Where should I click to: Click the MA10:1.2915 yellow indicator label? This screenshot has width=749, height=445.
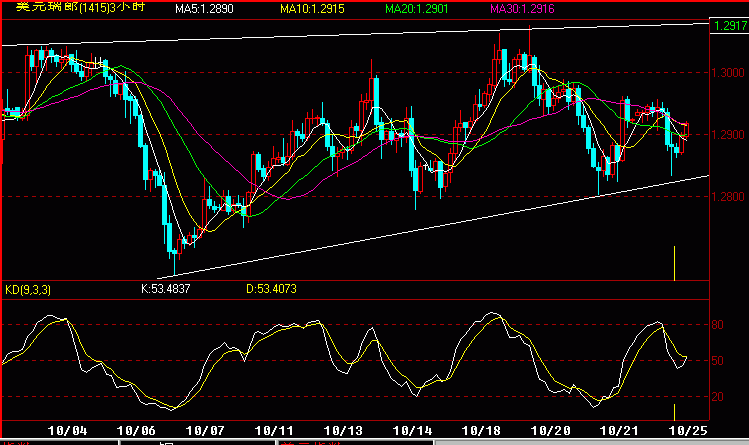(x=312, y=9)
